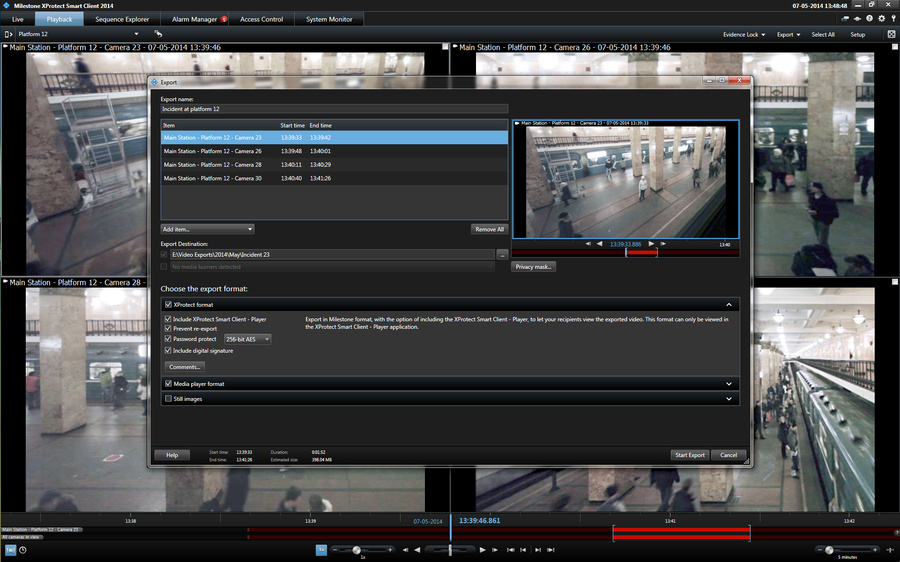
Task: Toggle the XProtect format checkbox
Action: pyautogui.click(x=168, y=305)
